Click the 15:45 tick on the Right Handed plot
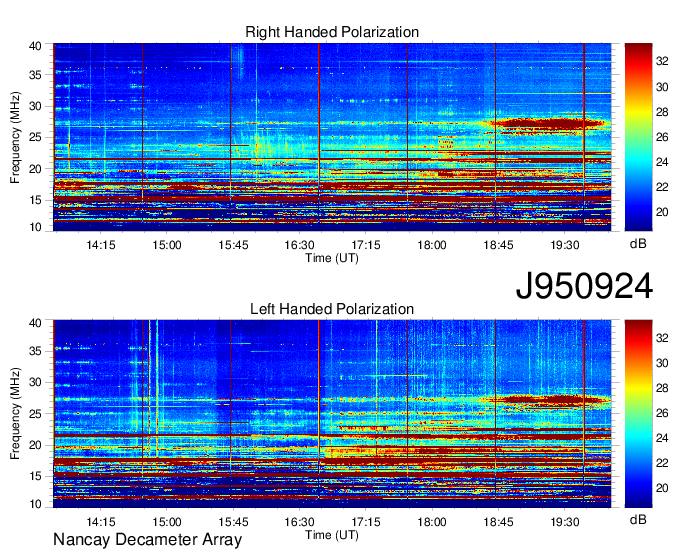The height and width of the screenshot is (552, 680). [x=233, y=245]
